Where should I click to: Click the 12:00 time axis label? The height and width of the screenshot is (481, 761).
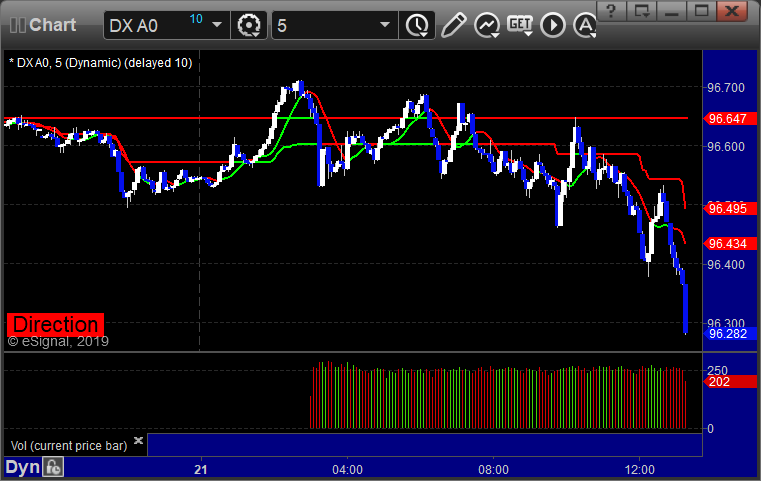640,470
